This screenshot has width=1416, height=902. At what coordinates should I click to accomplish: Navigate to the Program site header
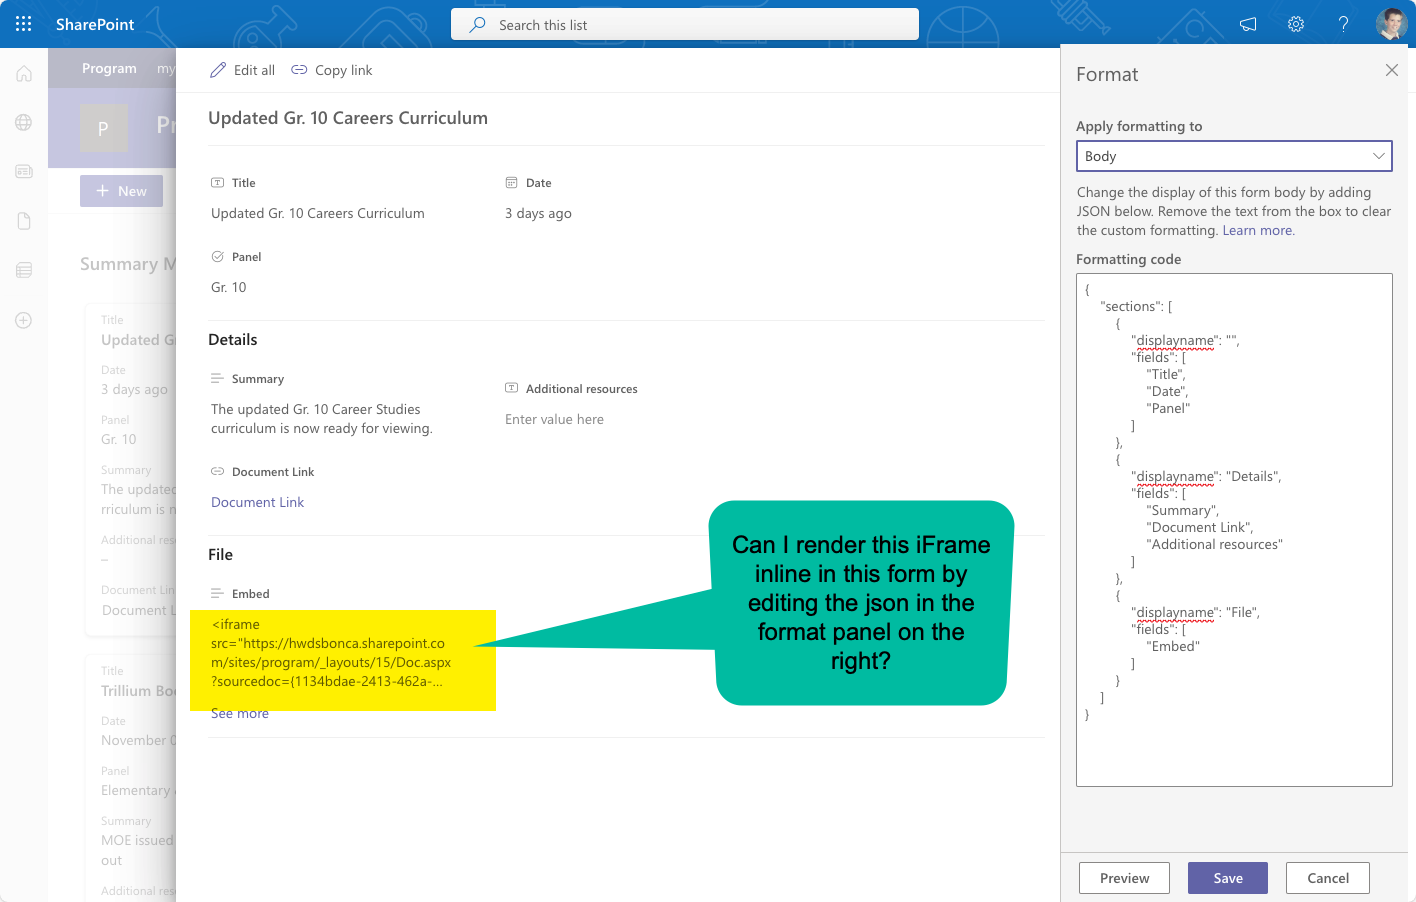pos(109,68)
